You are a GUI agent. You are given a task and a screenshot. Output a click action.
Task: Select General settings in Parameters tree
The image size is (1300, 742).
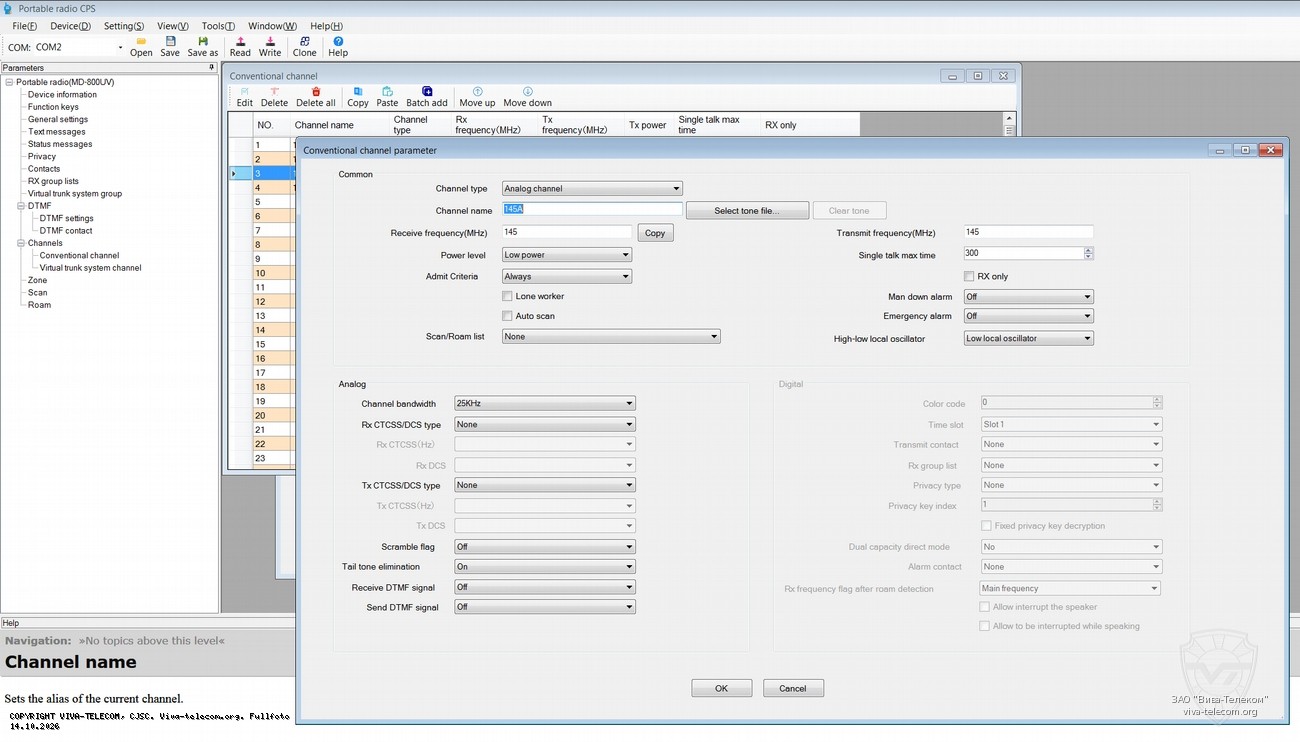click(x=58, y=119)
